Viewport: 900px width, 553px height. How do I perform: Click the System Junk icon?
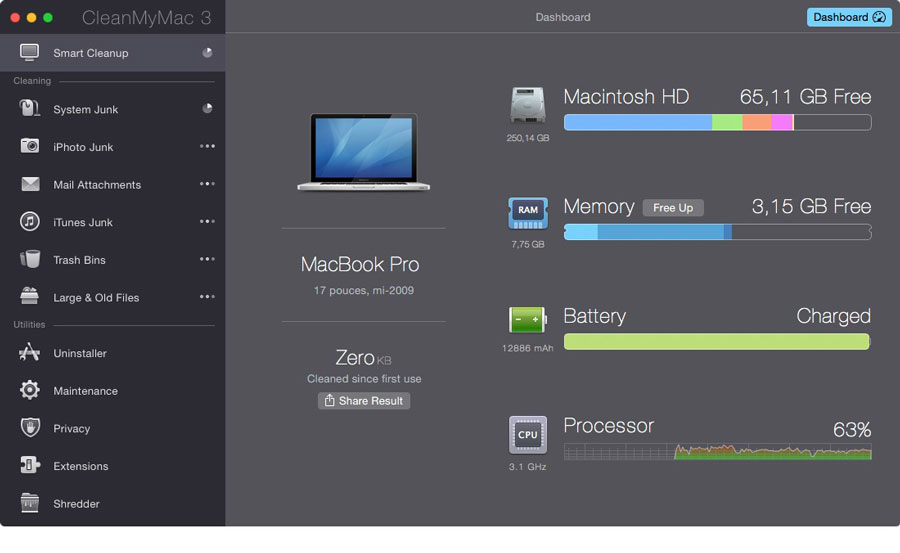(x=29, y=108)
